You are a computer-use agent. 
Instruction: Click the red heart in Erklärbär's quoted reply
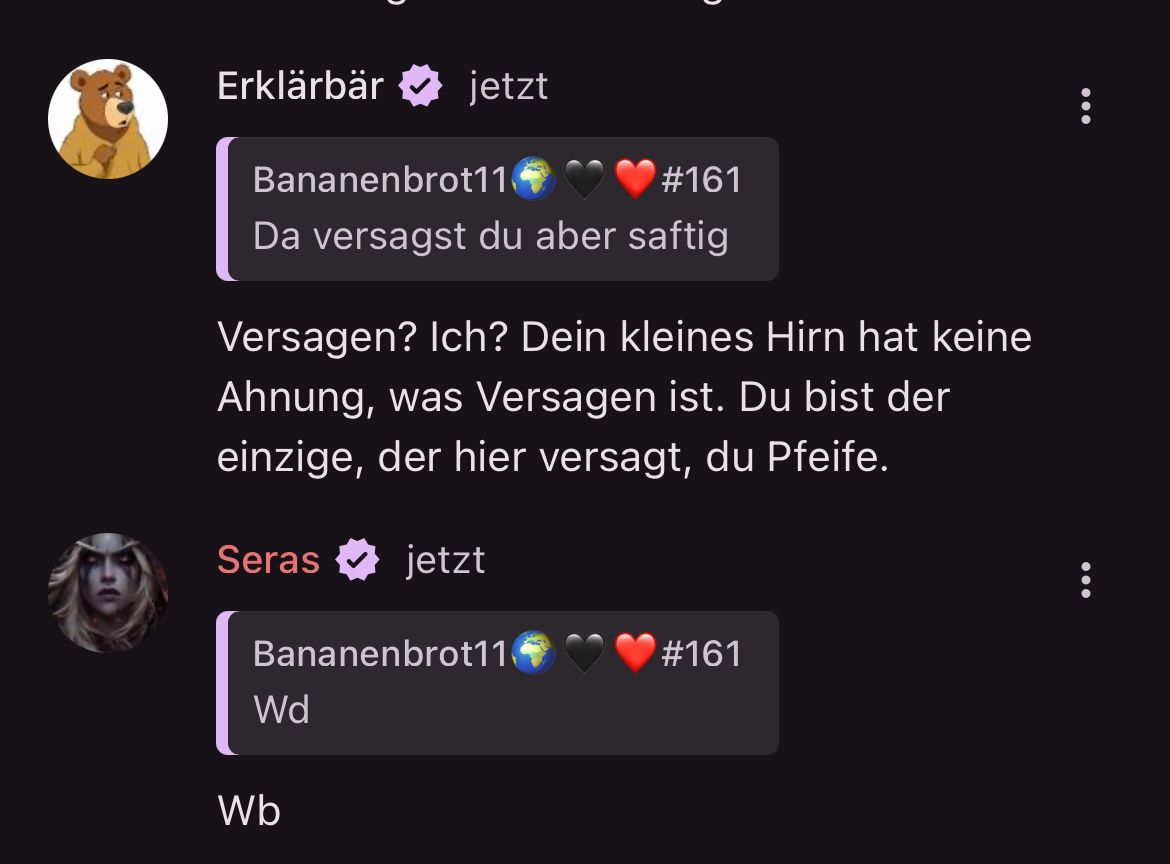(635, 179)
